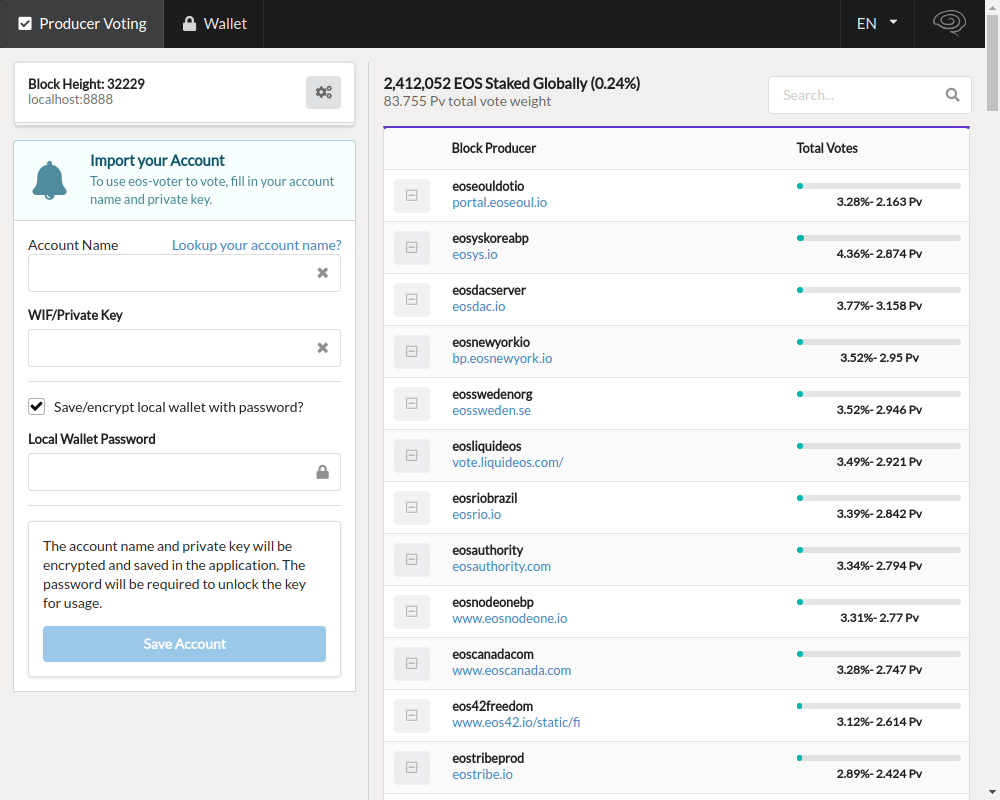
Task: Toggle vote button for eosnewyorkio
Action: point(411,352)
